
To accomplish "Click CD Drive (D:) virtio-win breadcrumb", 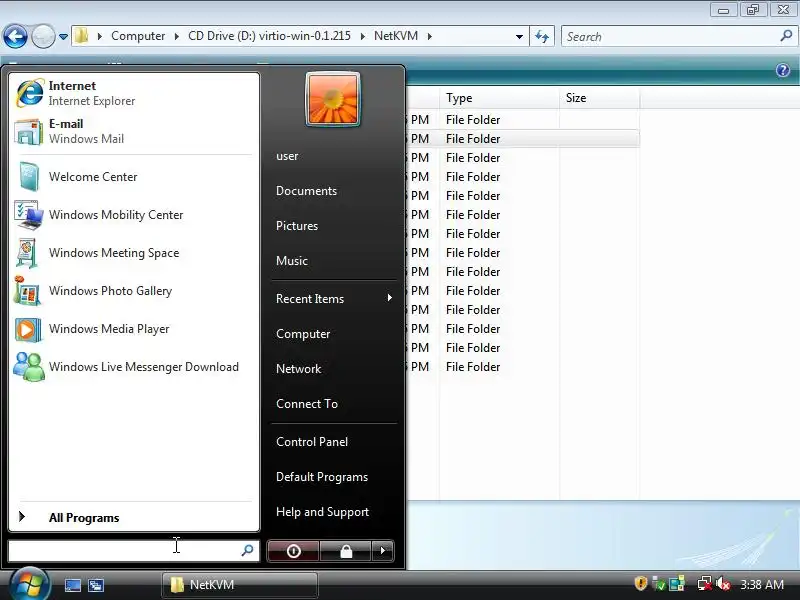I will (x=269, y=36).
